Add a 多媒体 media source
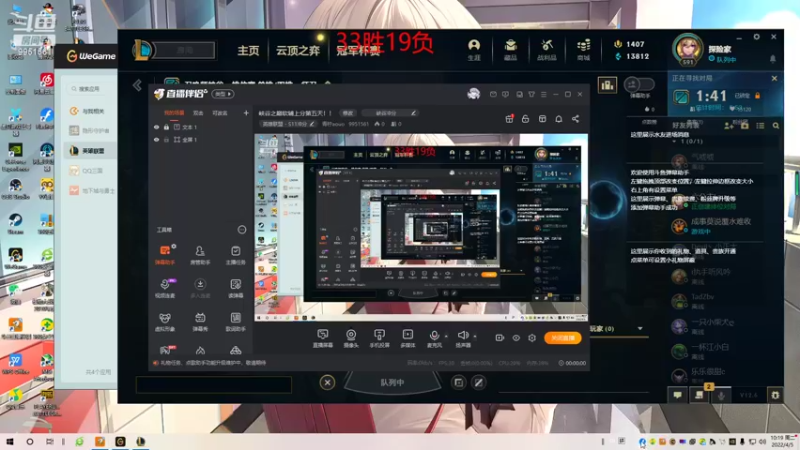800x450 pixels. click(x=408, y=338)
